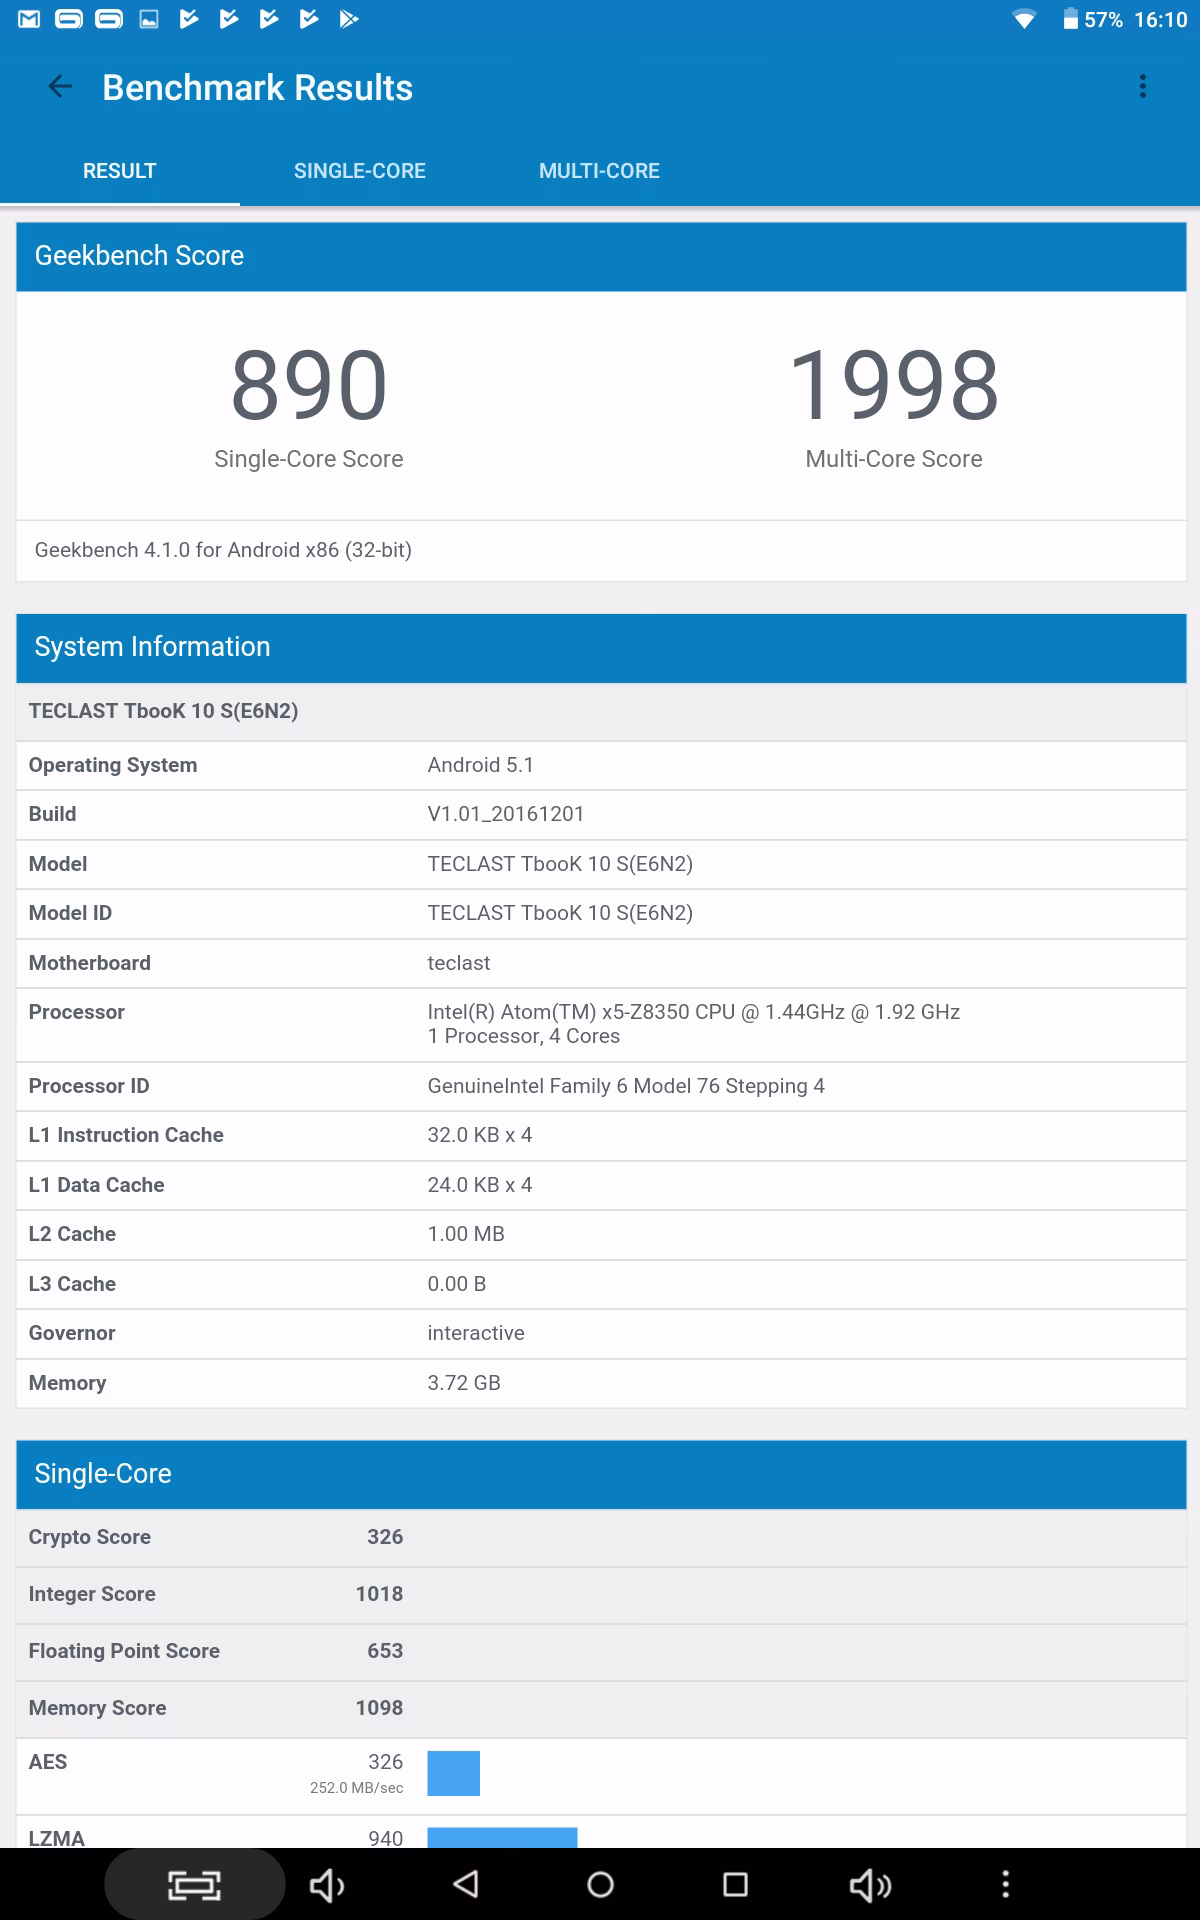Tap the Memory value 3.72 GB
This screenshot has height=1920, width=1200.
coord(464,1383)
